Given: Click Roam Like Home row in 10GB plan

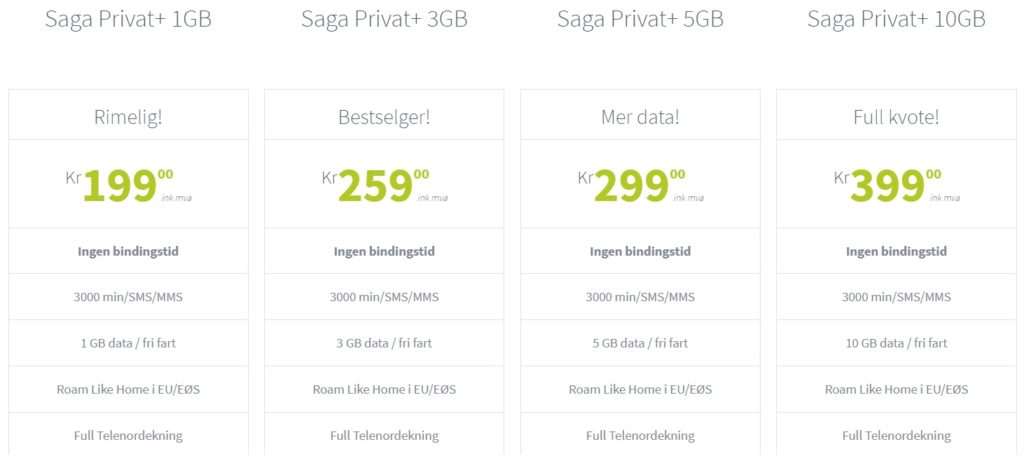Looking at the screenshot, I should (x=896, y=389).
